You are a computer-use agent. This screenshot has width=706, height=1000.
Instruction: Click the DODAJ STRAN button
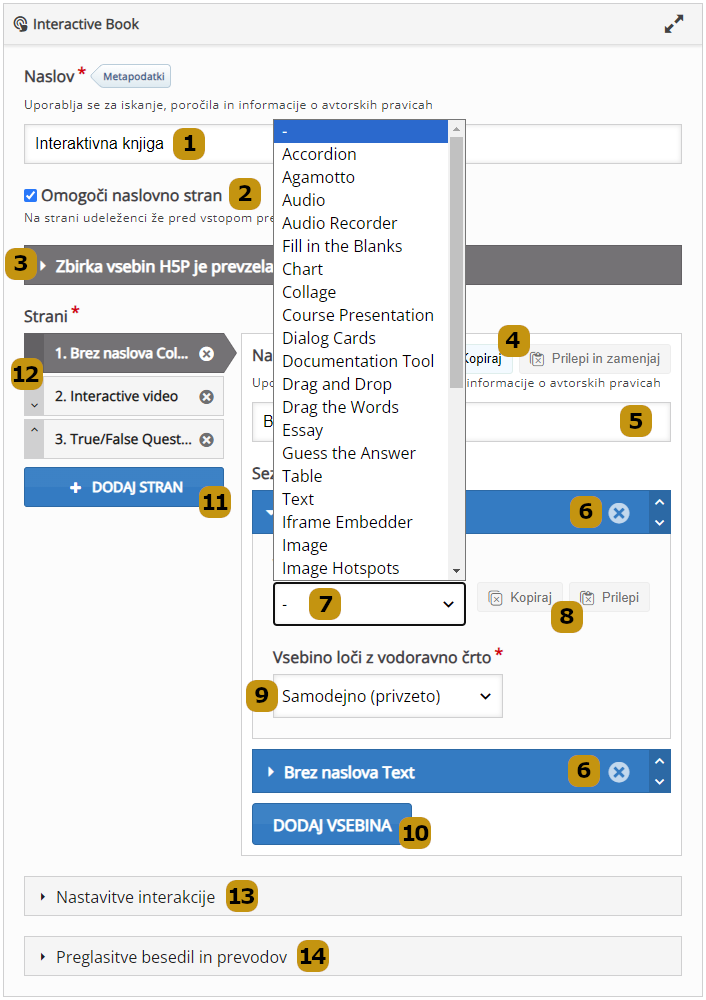[x=124, y=487]
